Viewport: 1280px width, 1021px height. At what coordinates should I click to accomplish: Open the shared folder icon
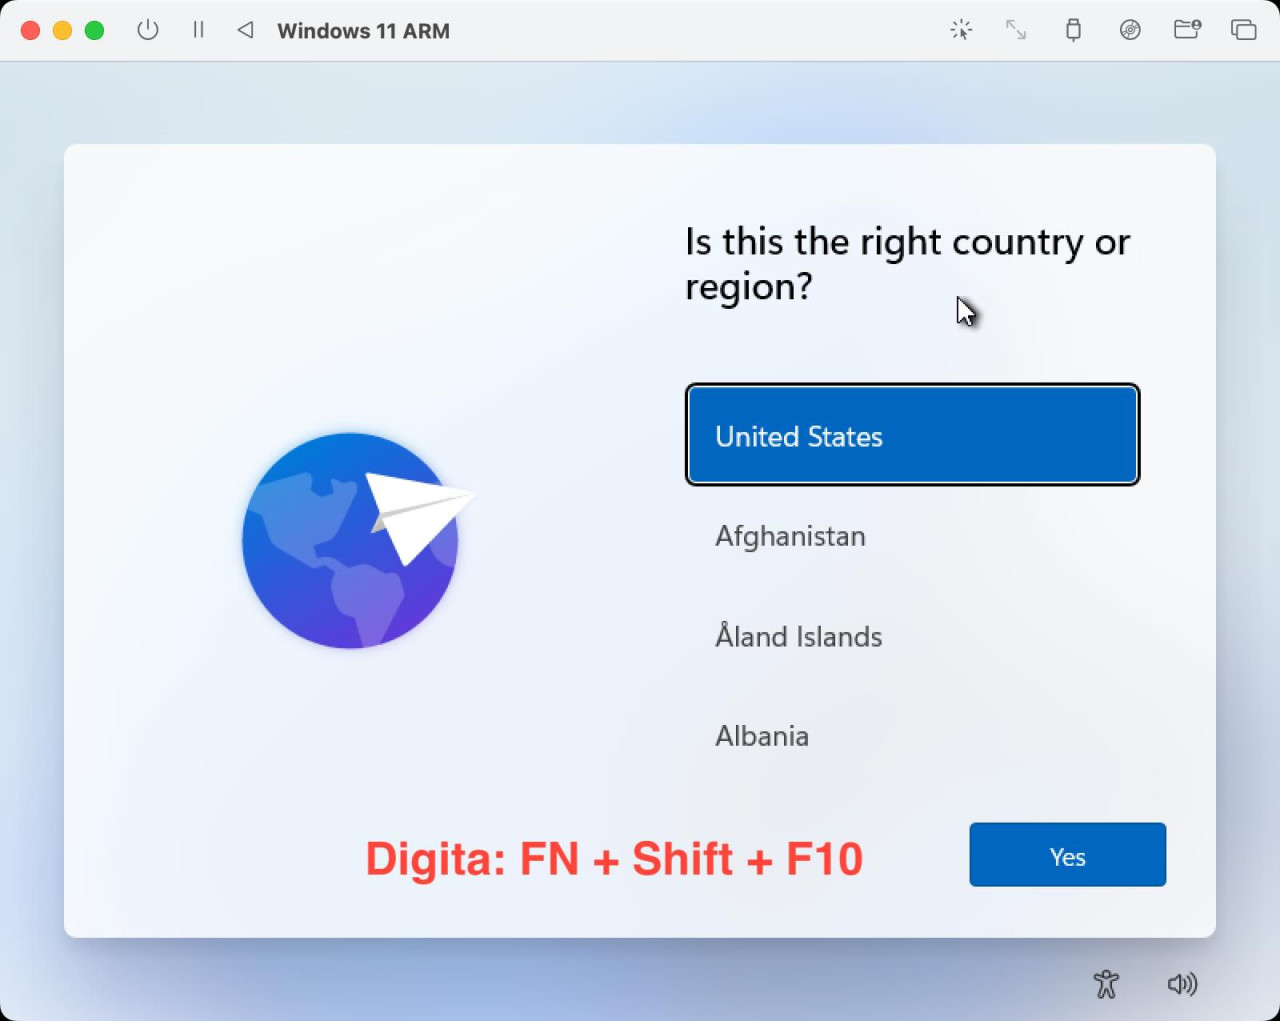pyautogui.click(x=1187, y=30)
